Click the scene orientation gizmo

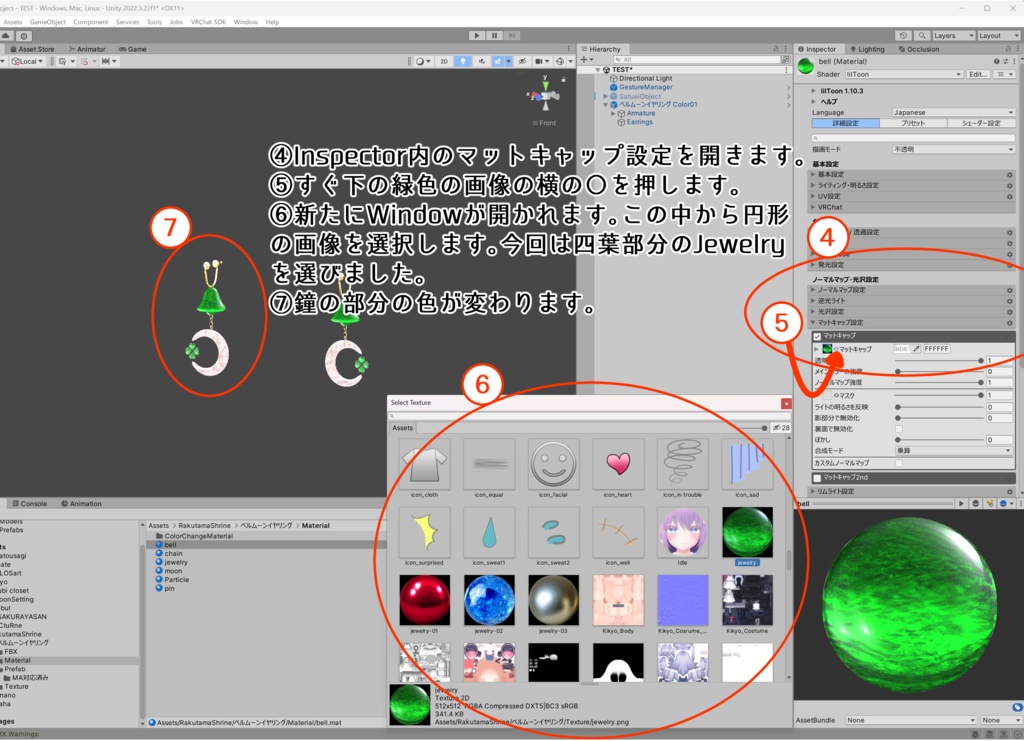pos(545,96)
